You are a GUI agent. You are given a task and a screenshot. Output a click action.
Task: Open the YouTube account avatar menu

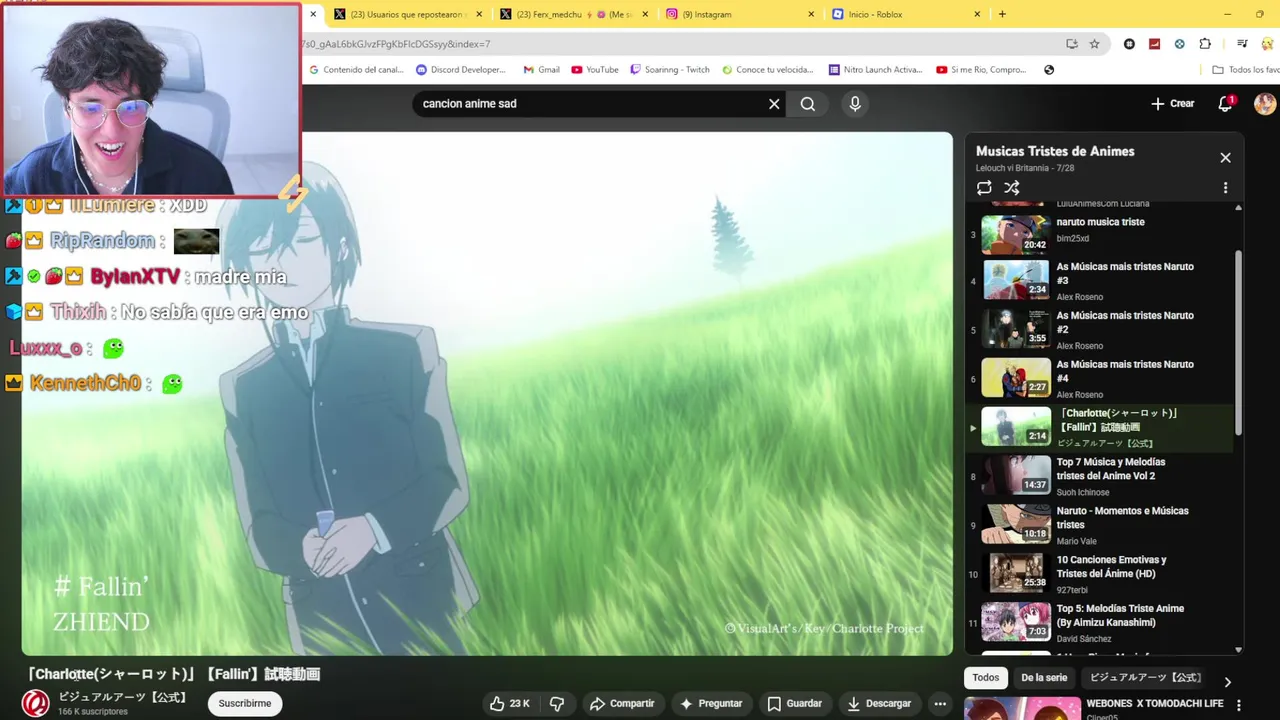click(1265, 104)
